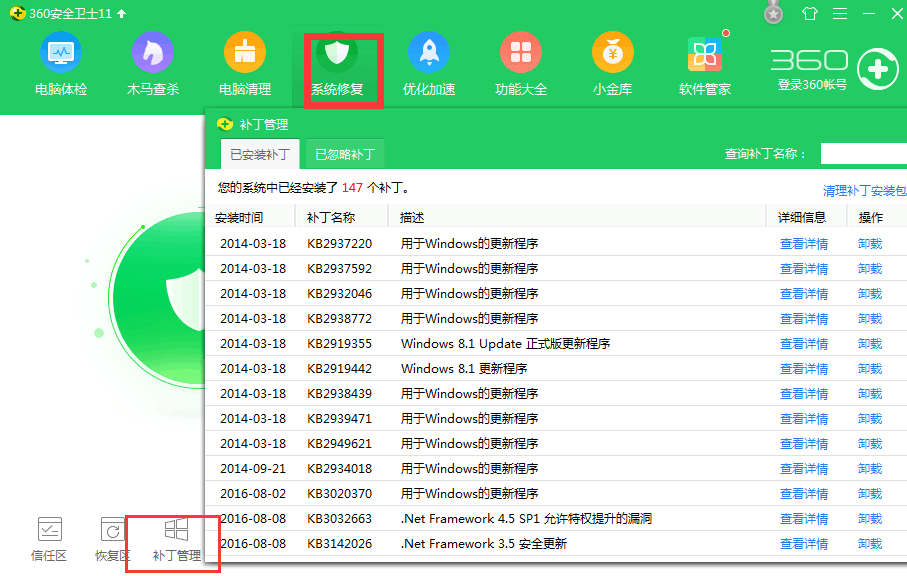Uninstall patch KB3032663
The width and height of the screenshot is (907, 576).
click(870, 519)
